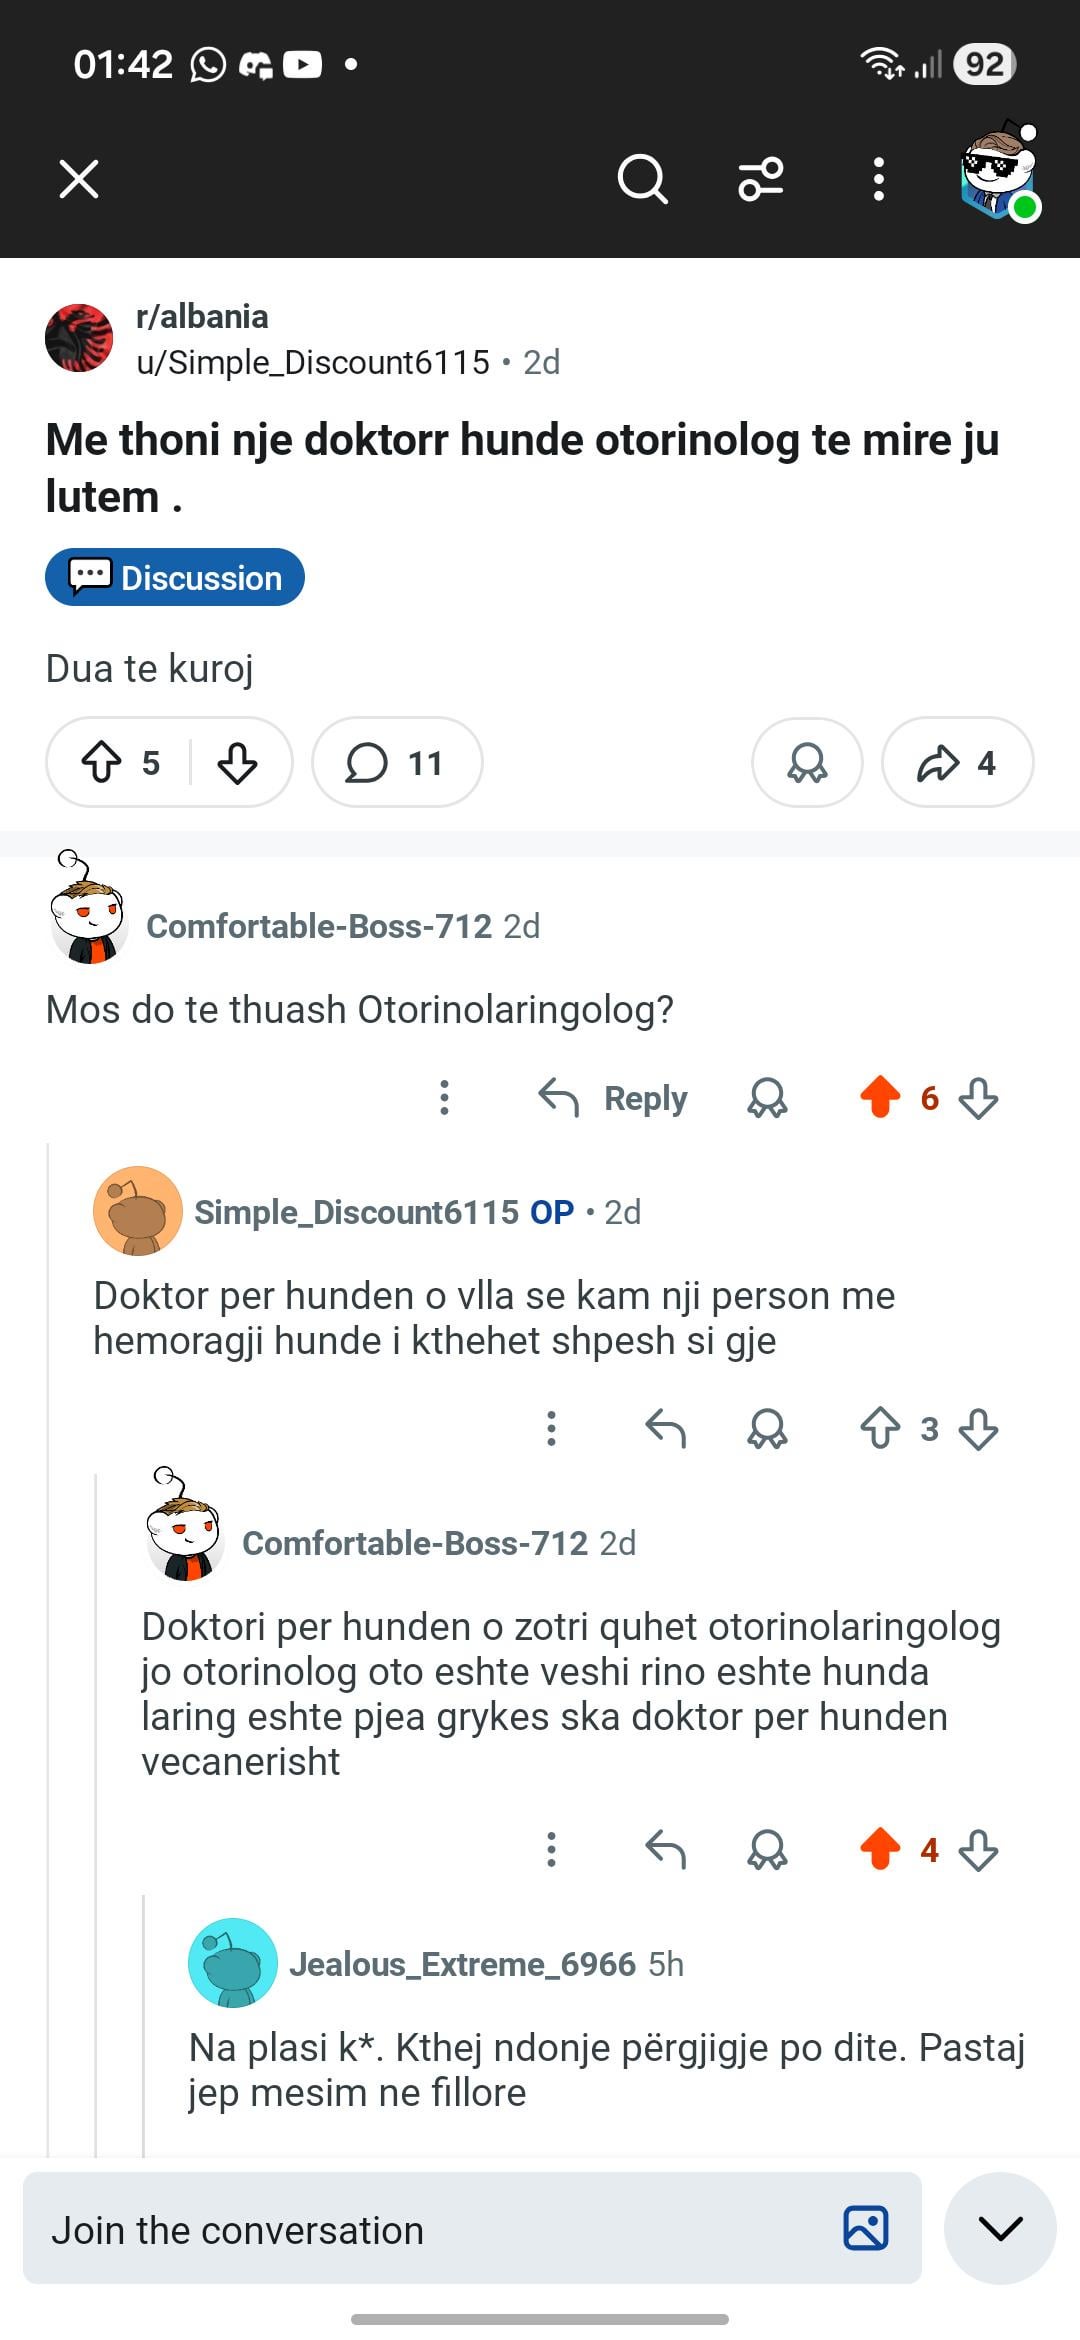The height and width of the screenshot is (2340, 1080).
Task: Open the post's 11 comments
Action: 396,763
